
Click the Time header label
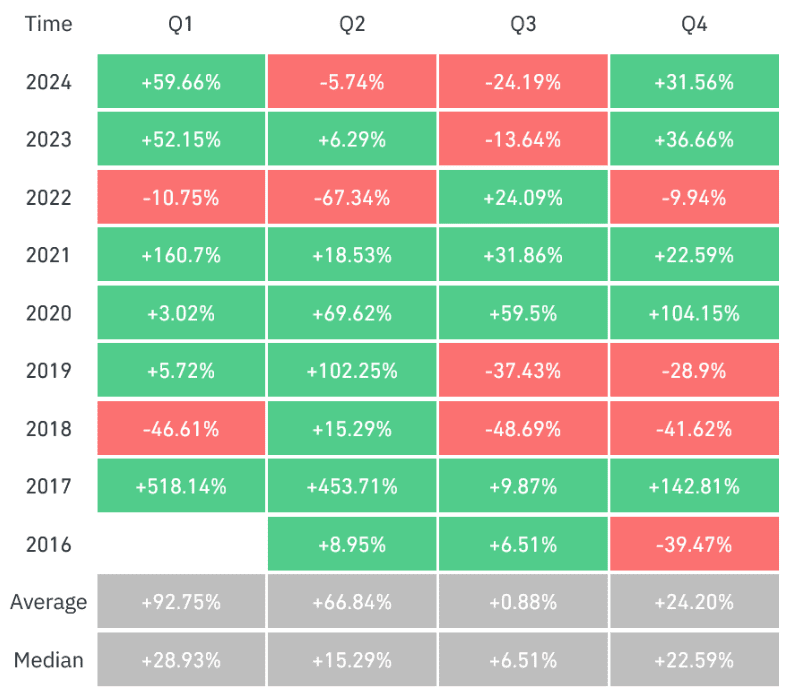point(49,25)
